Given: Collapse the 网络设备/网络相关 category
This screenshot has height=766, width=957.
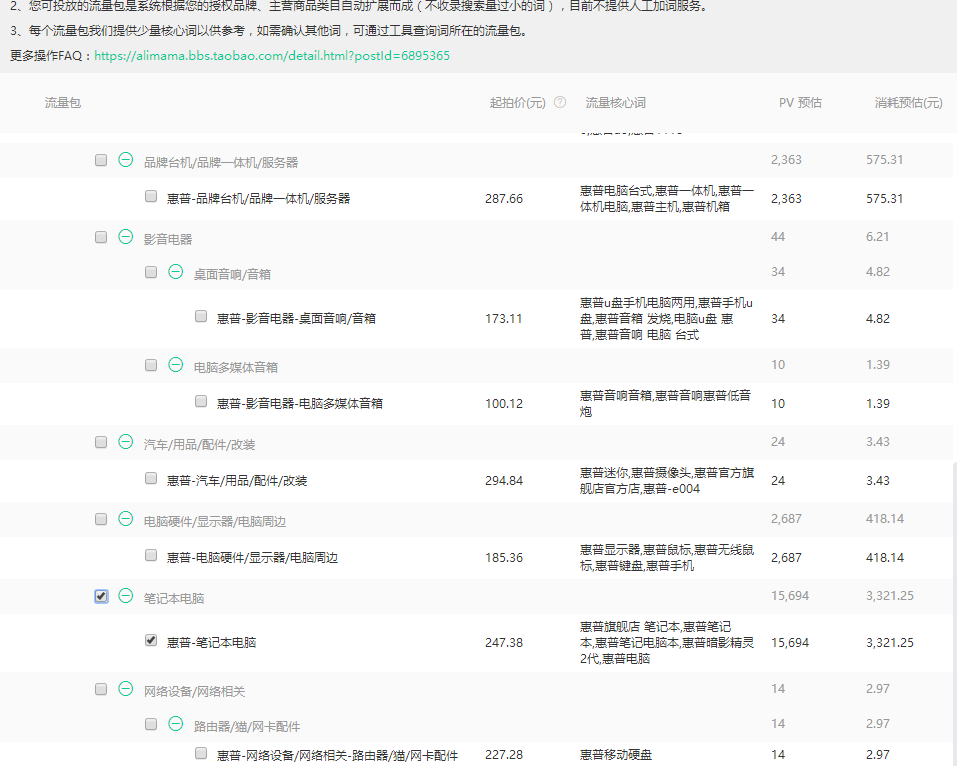Looking at the screenshot, I should [124, 688].
